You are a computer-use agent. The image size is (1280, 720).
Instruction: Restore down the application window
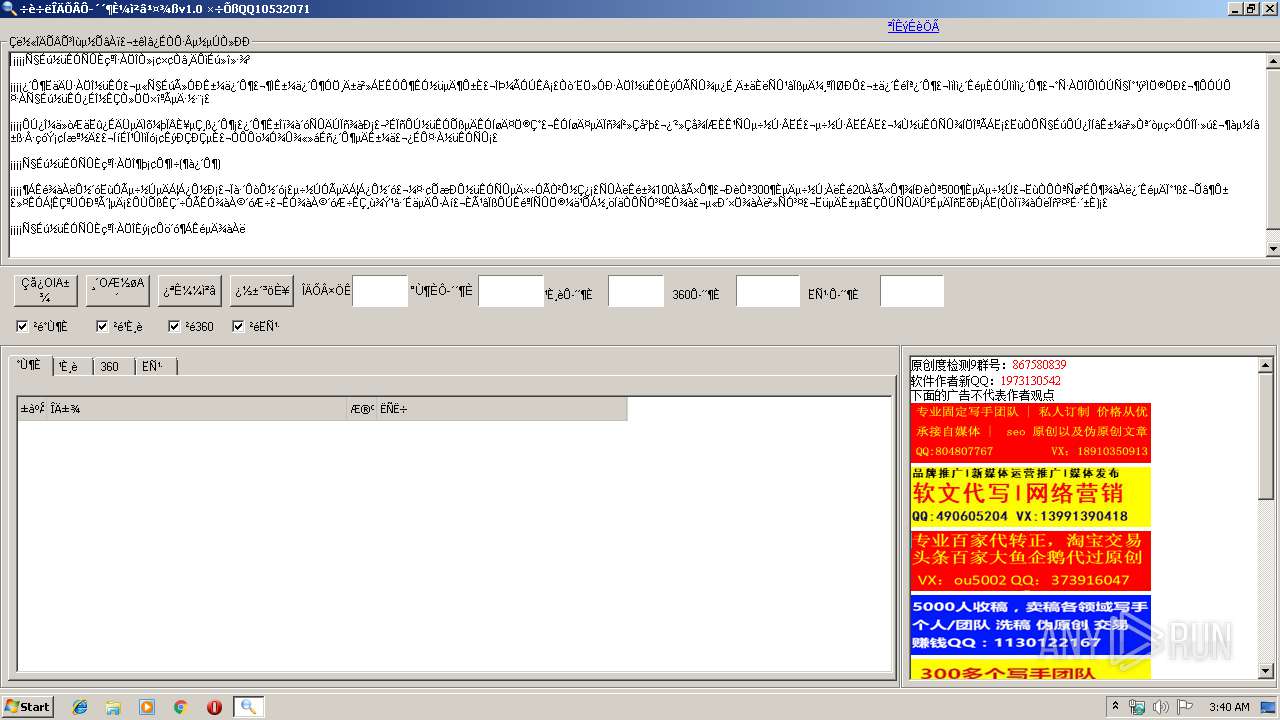[x=1250, y=9]
